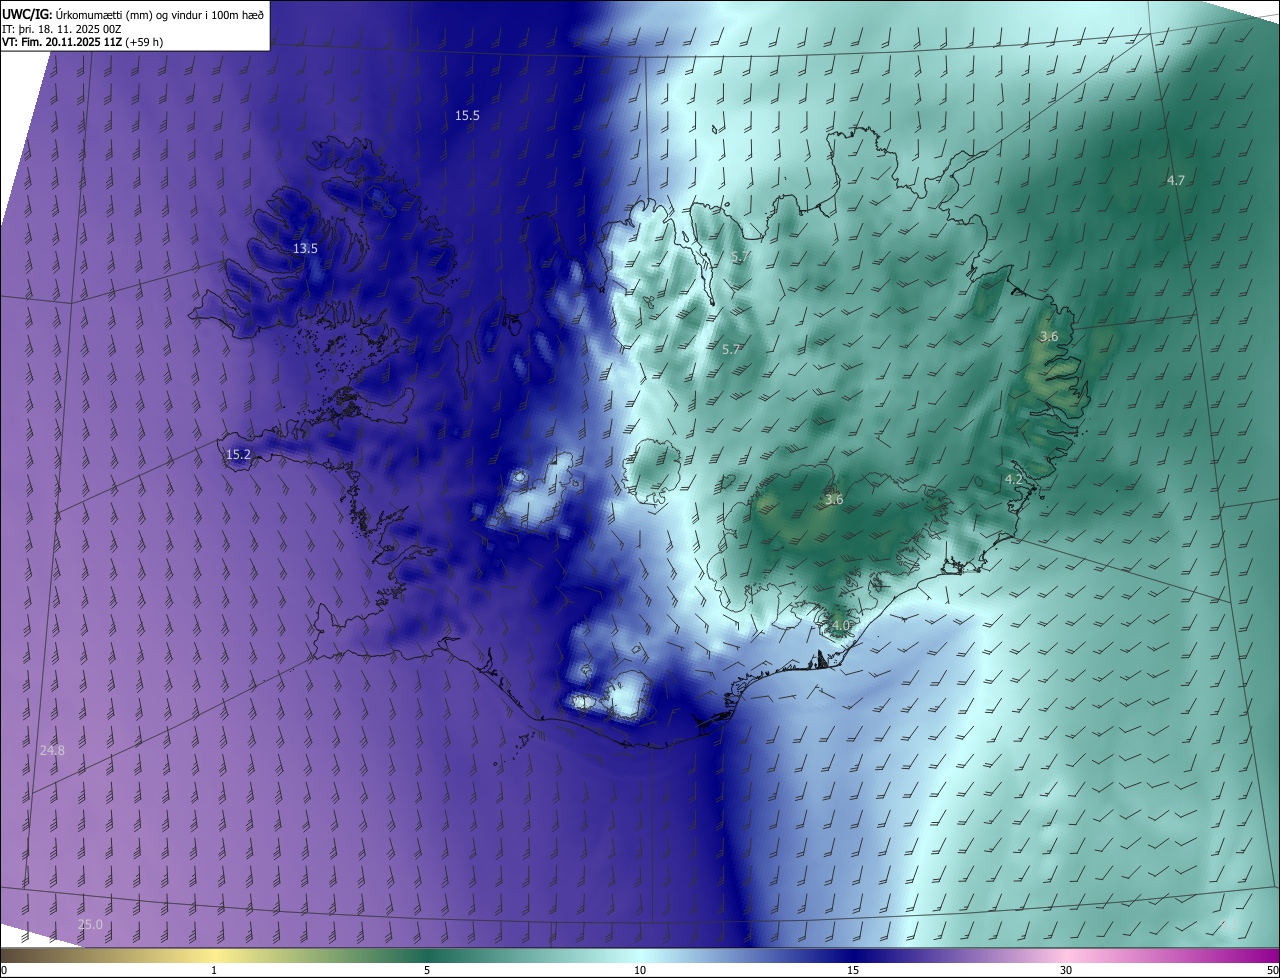The width and height of the screenshot is (1280, 978).
Task: Click the 5.7 value label near the north coast
Action: coord(740,257)
